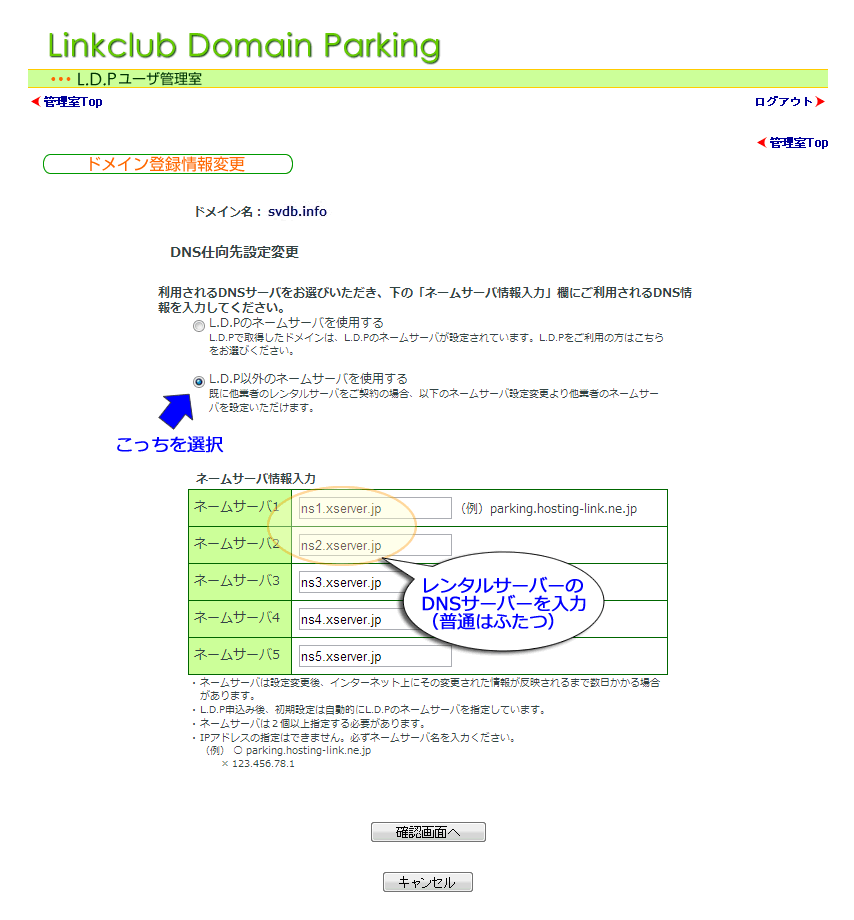Log out via the ログアウト link

pyautogui.click(x=783, y=102)
